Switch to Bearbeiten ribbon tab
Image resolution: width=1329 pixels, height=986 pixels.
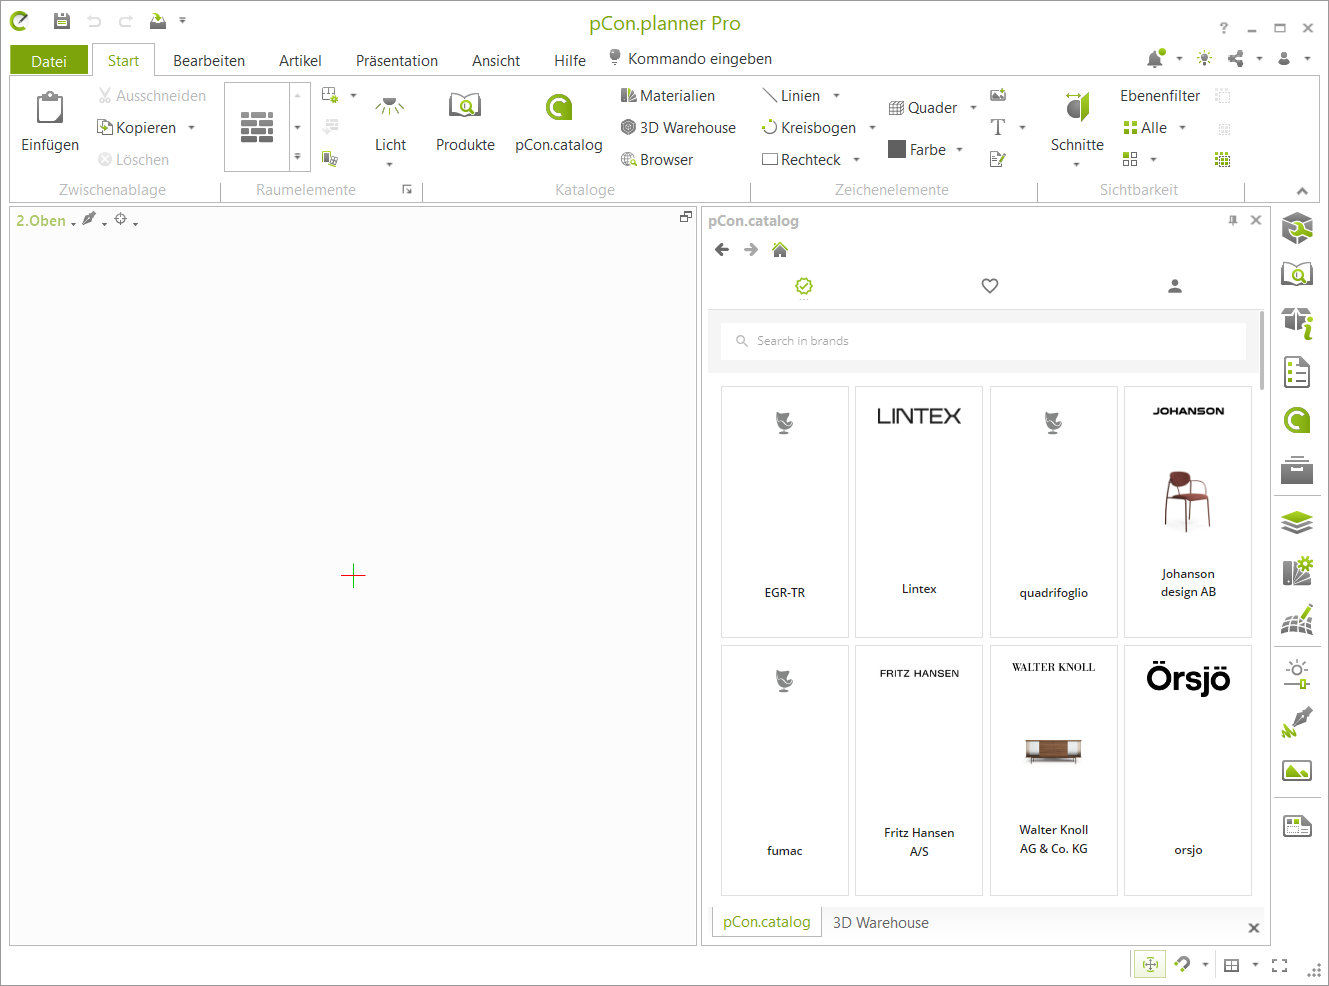pyautogui.click(x=209, y=61)
